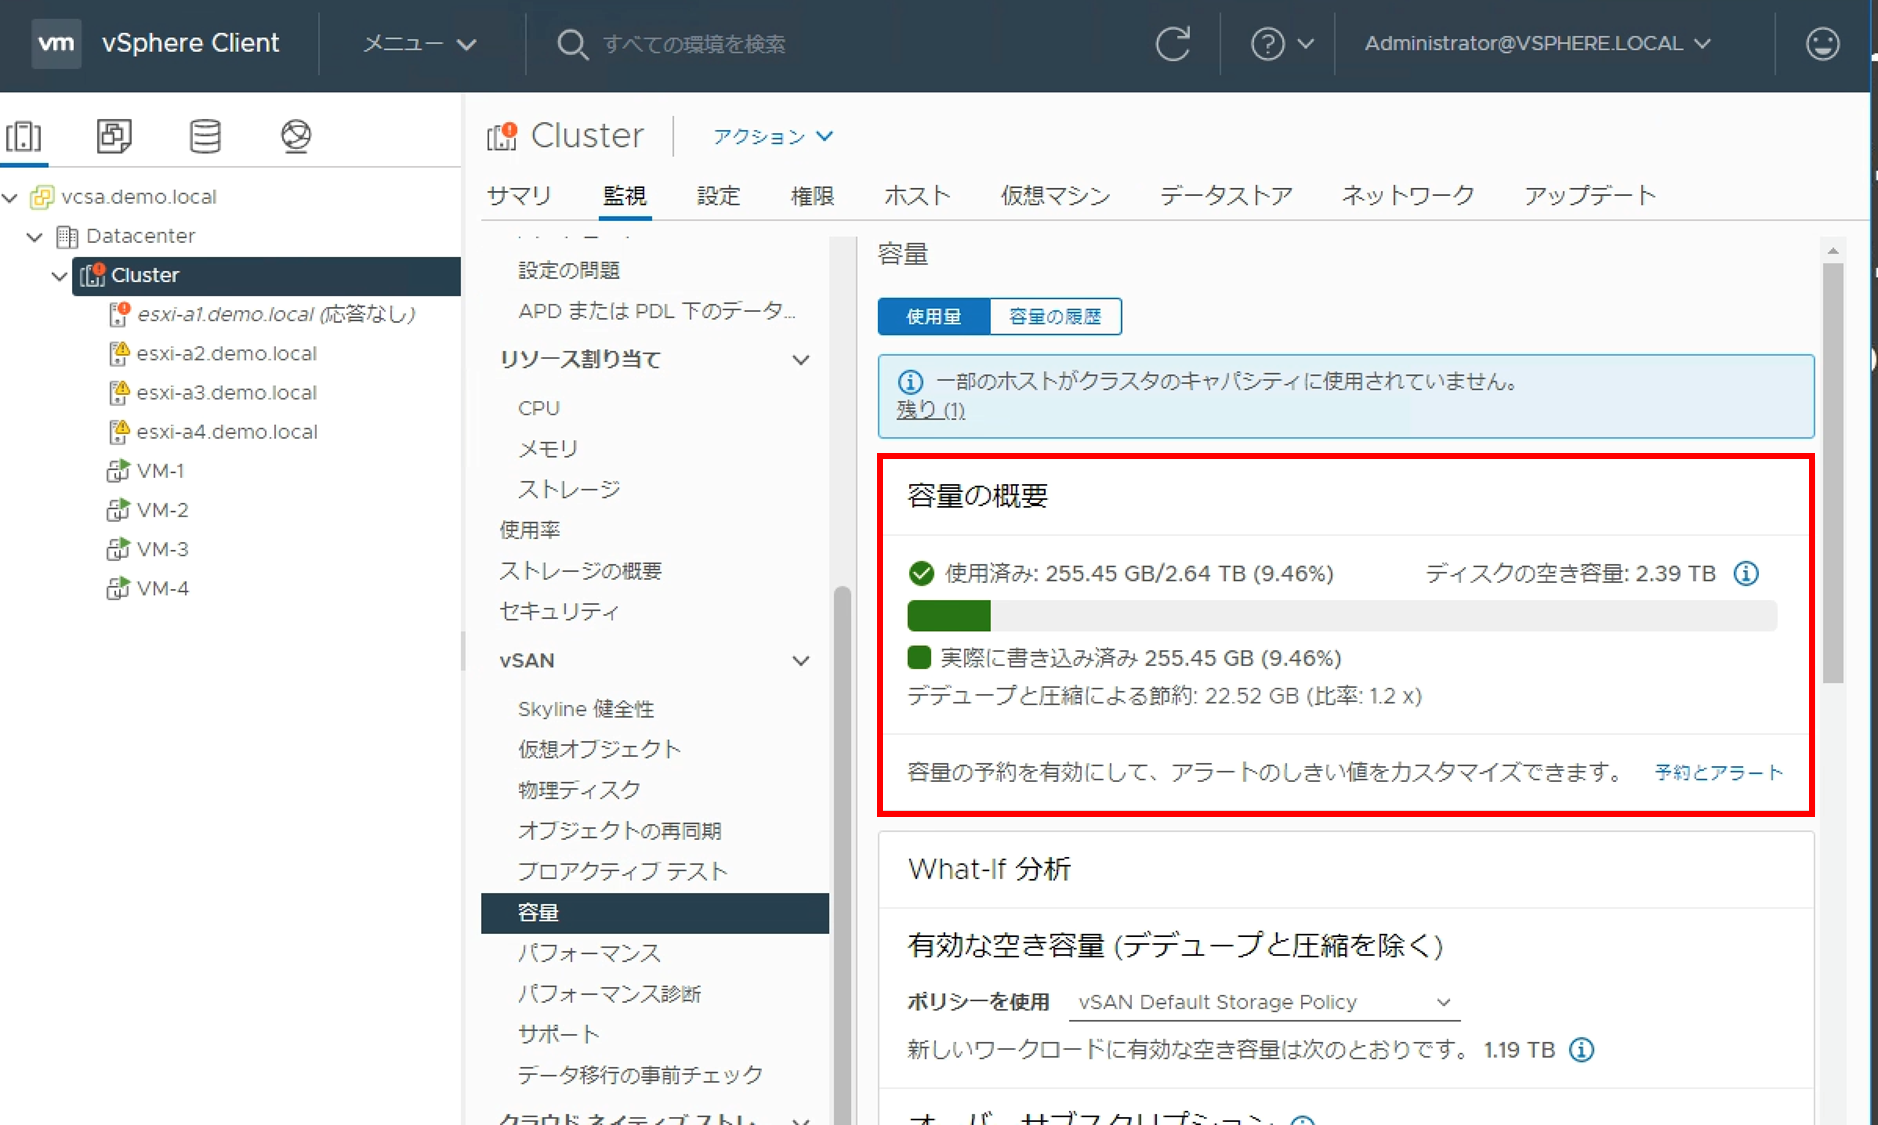
Task: Open the Hosts and Clusters inventory view icon
Action: tap(24, 135)
